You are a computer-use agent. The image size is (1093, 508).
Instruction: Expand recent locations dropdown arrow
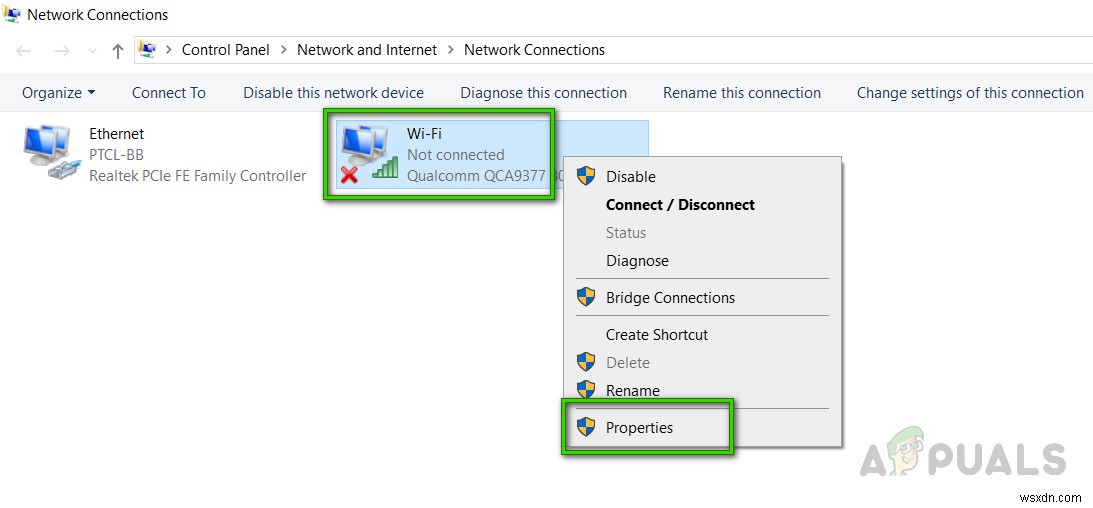point(92,51)
